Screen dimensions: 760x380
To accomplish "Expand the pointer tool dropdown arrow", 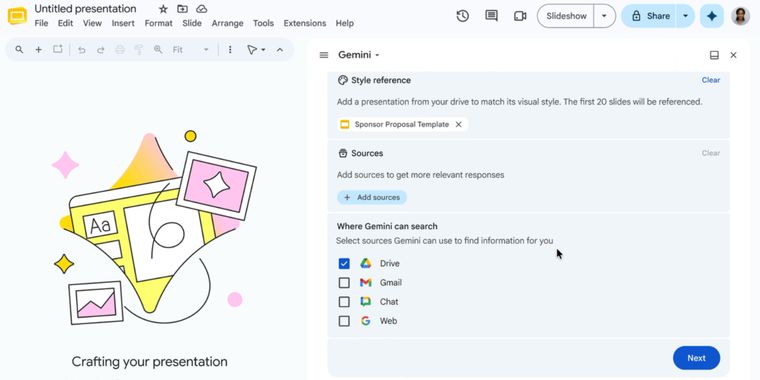I will [263, 49].
